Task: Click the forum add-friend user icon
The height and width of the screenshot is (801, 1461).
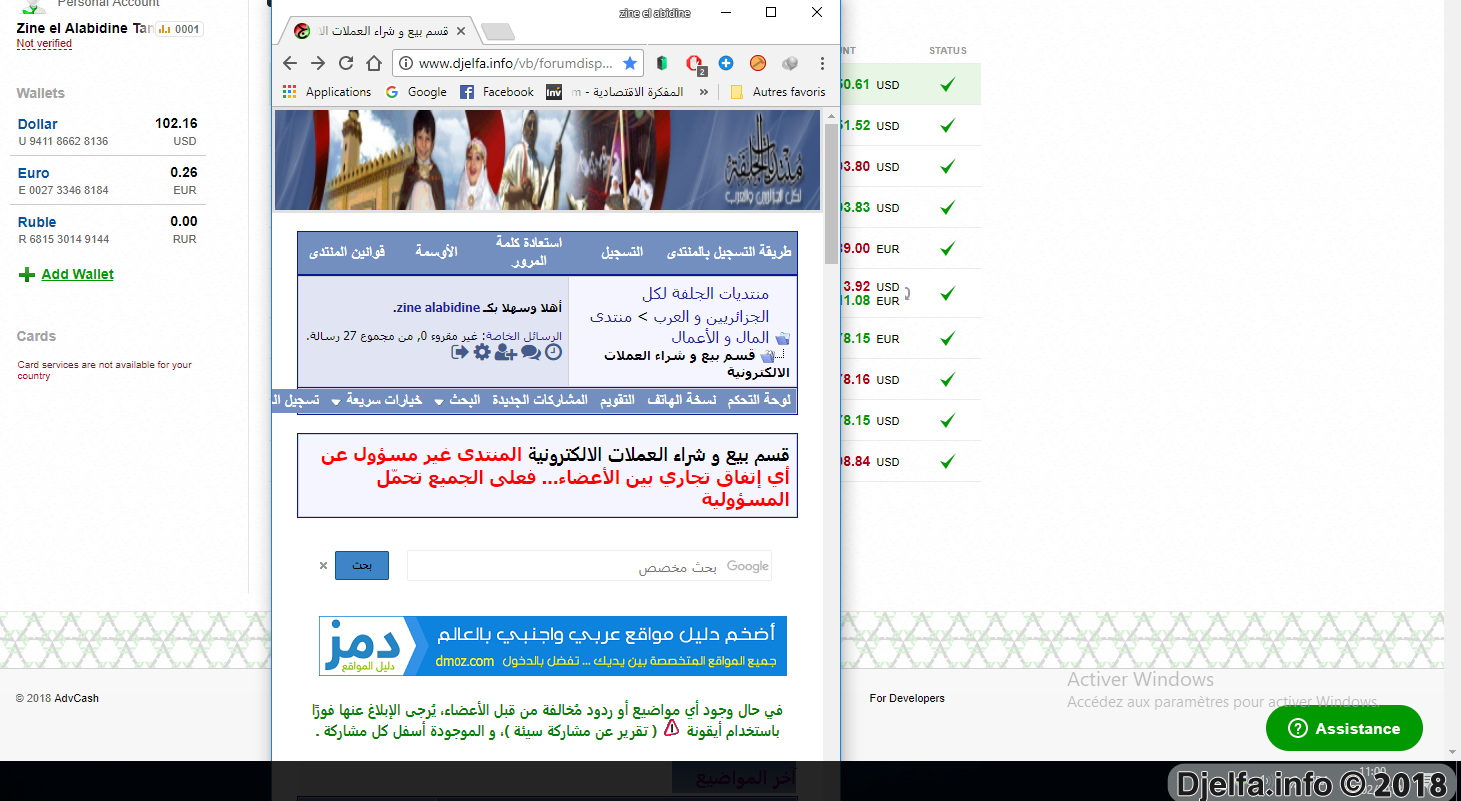Action: (505, 352)
